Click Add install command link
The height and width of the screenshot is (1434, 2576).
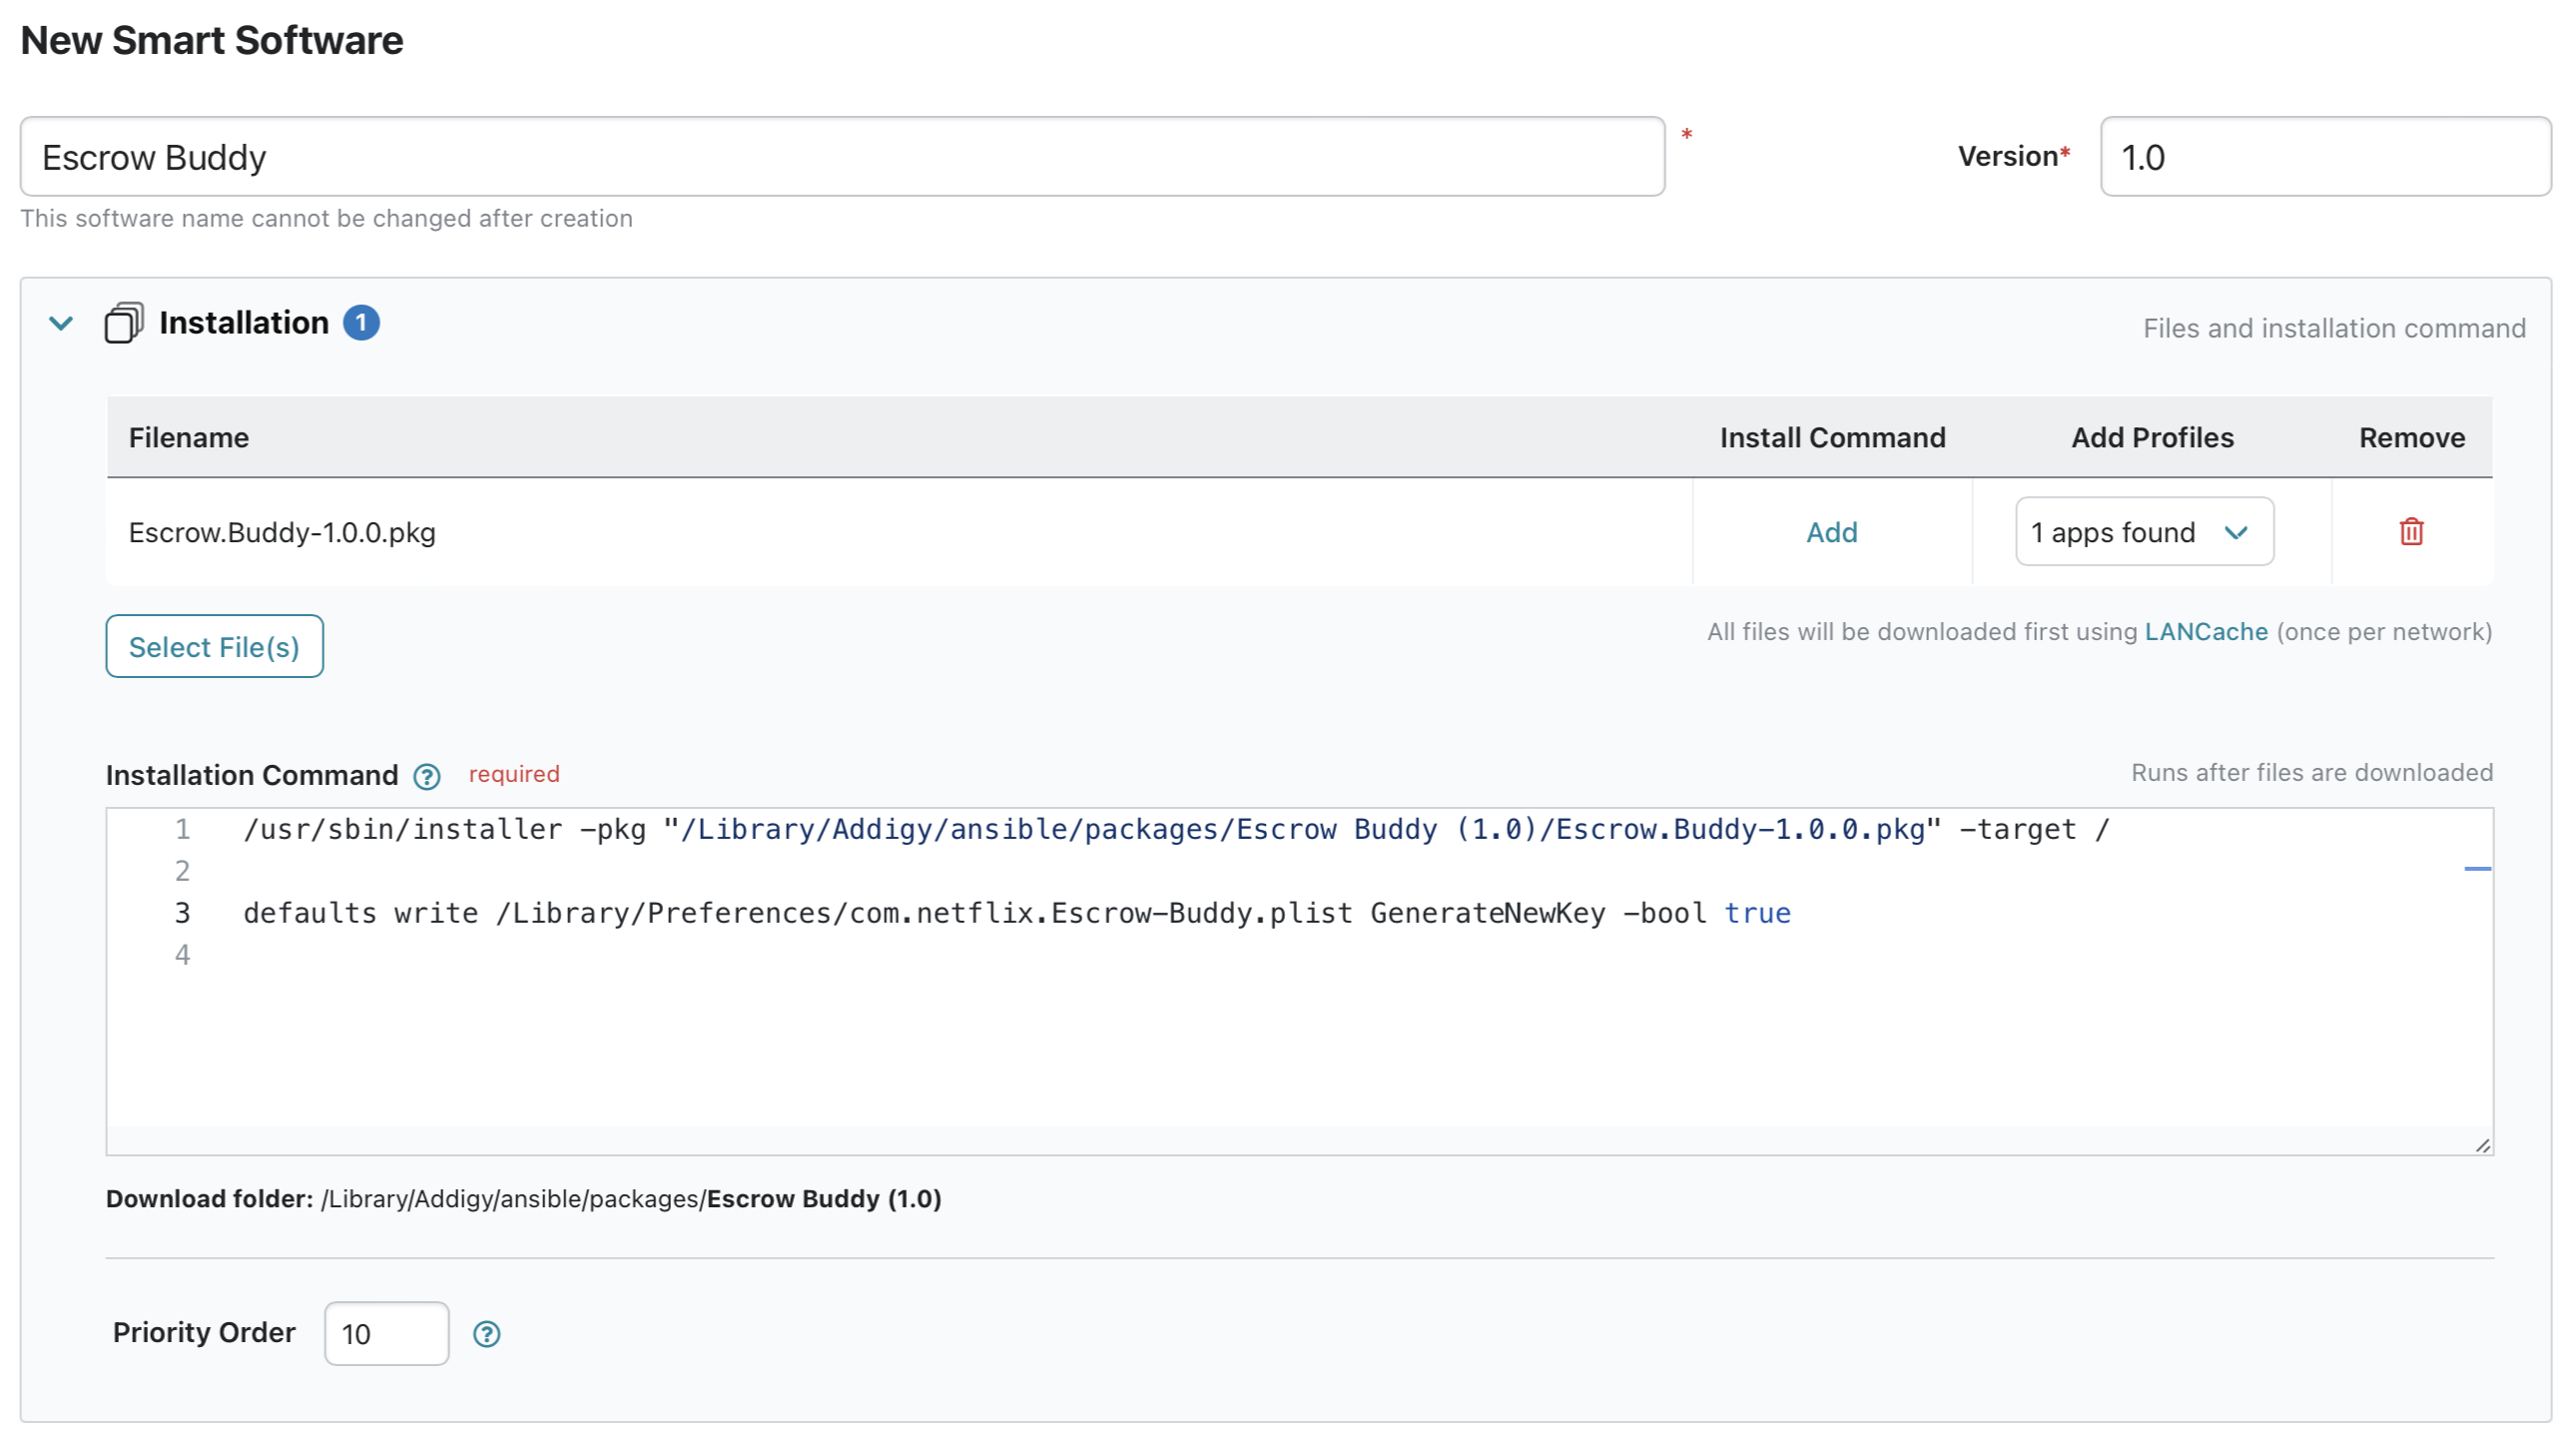tap(1832, 532)
